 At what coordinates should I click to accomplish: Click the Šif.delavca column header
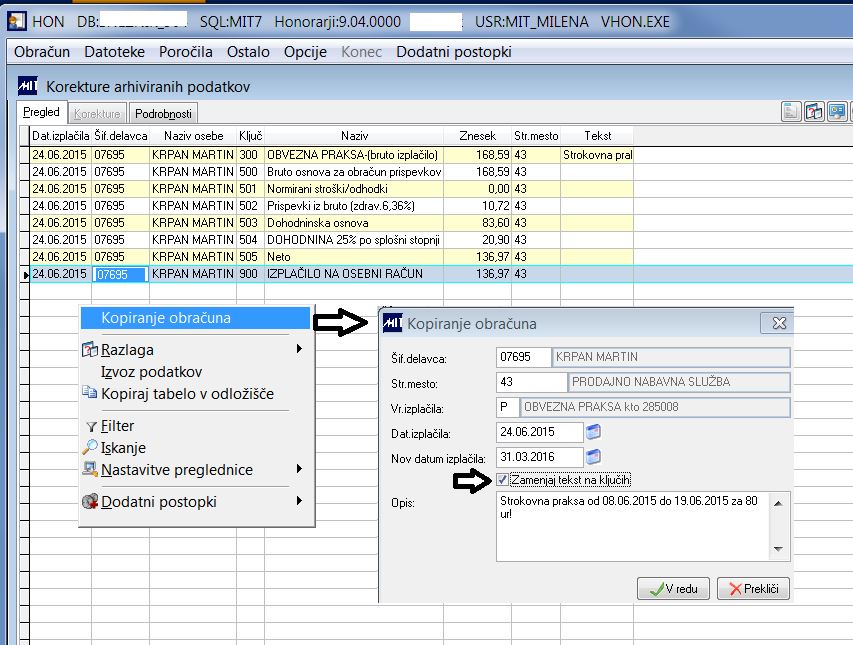(120, 135)
